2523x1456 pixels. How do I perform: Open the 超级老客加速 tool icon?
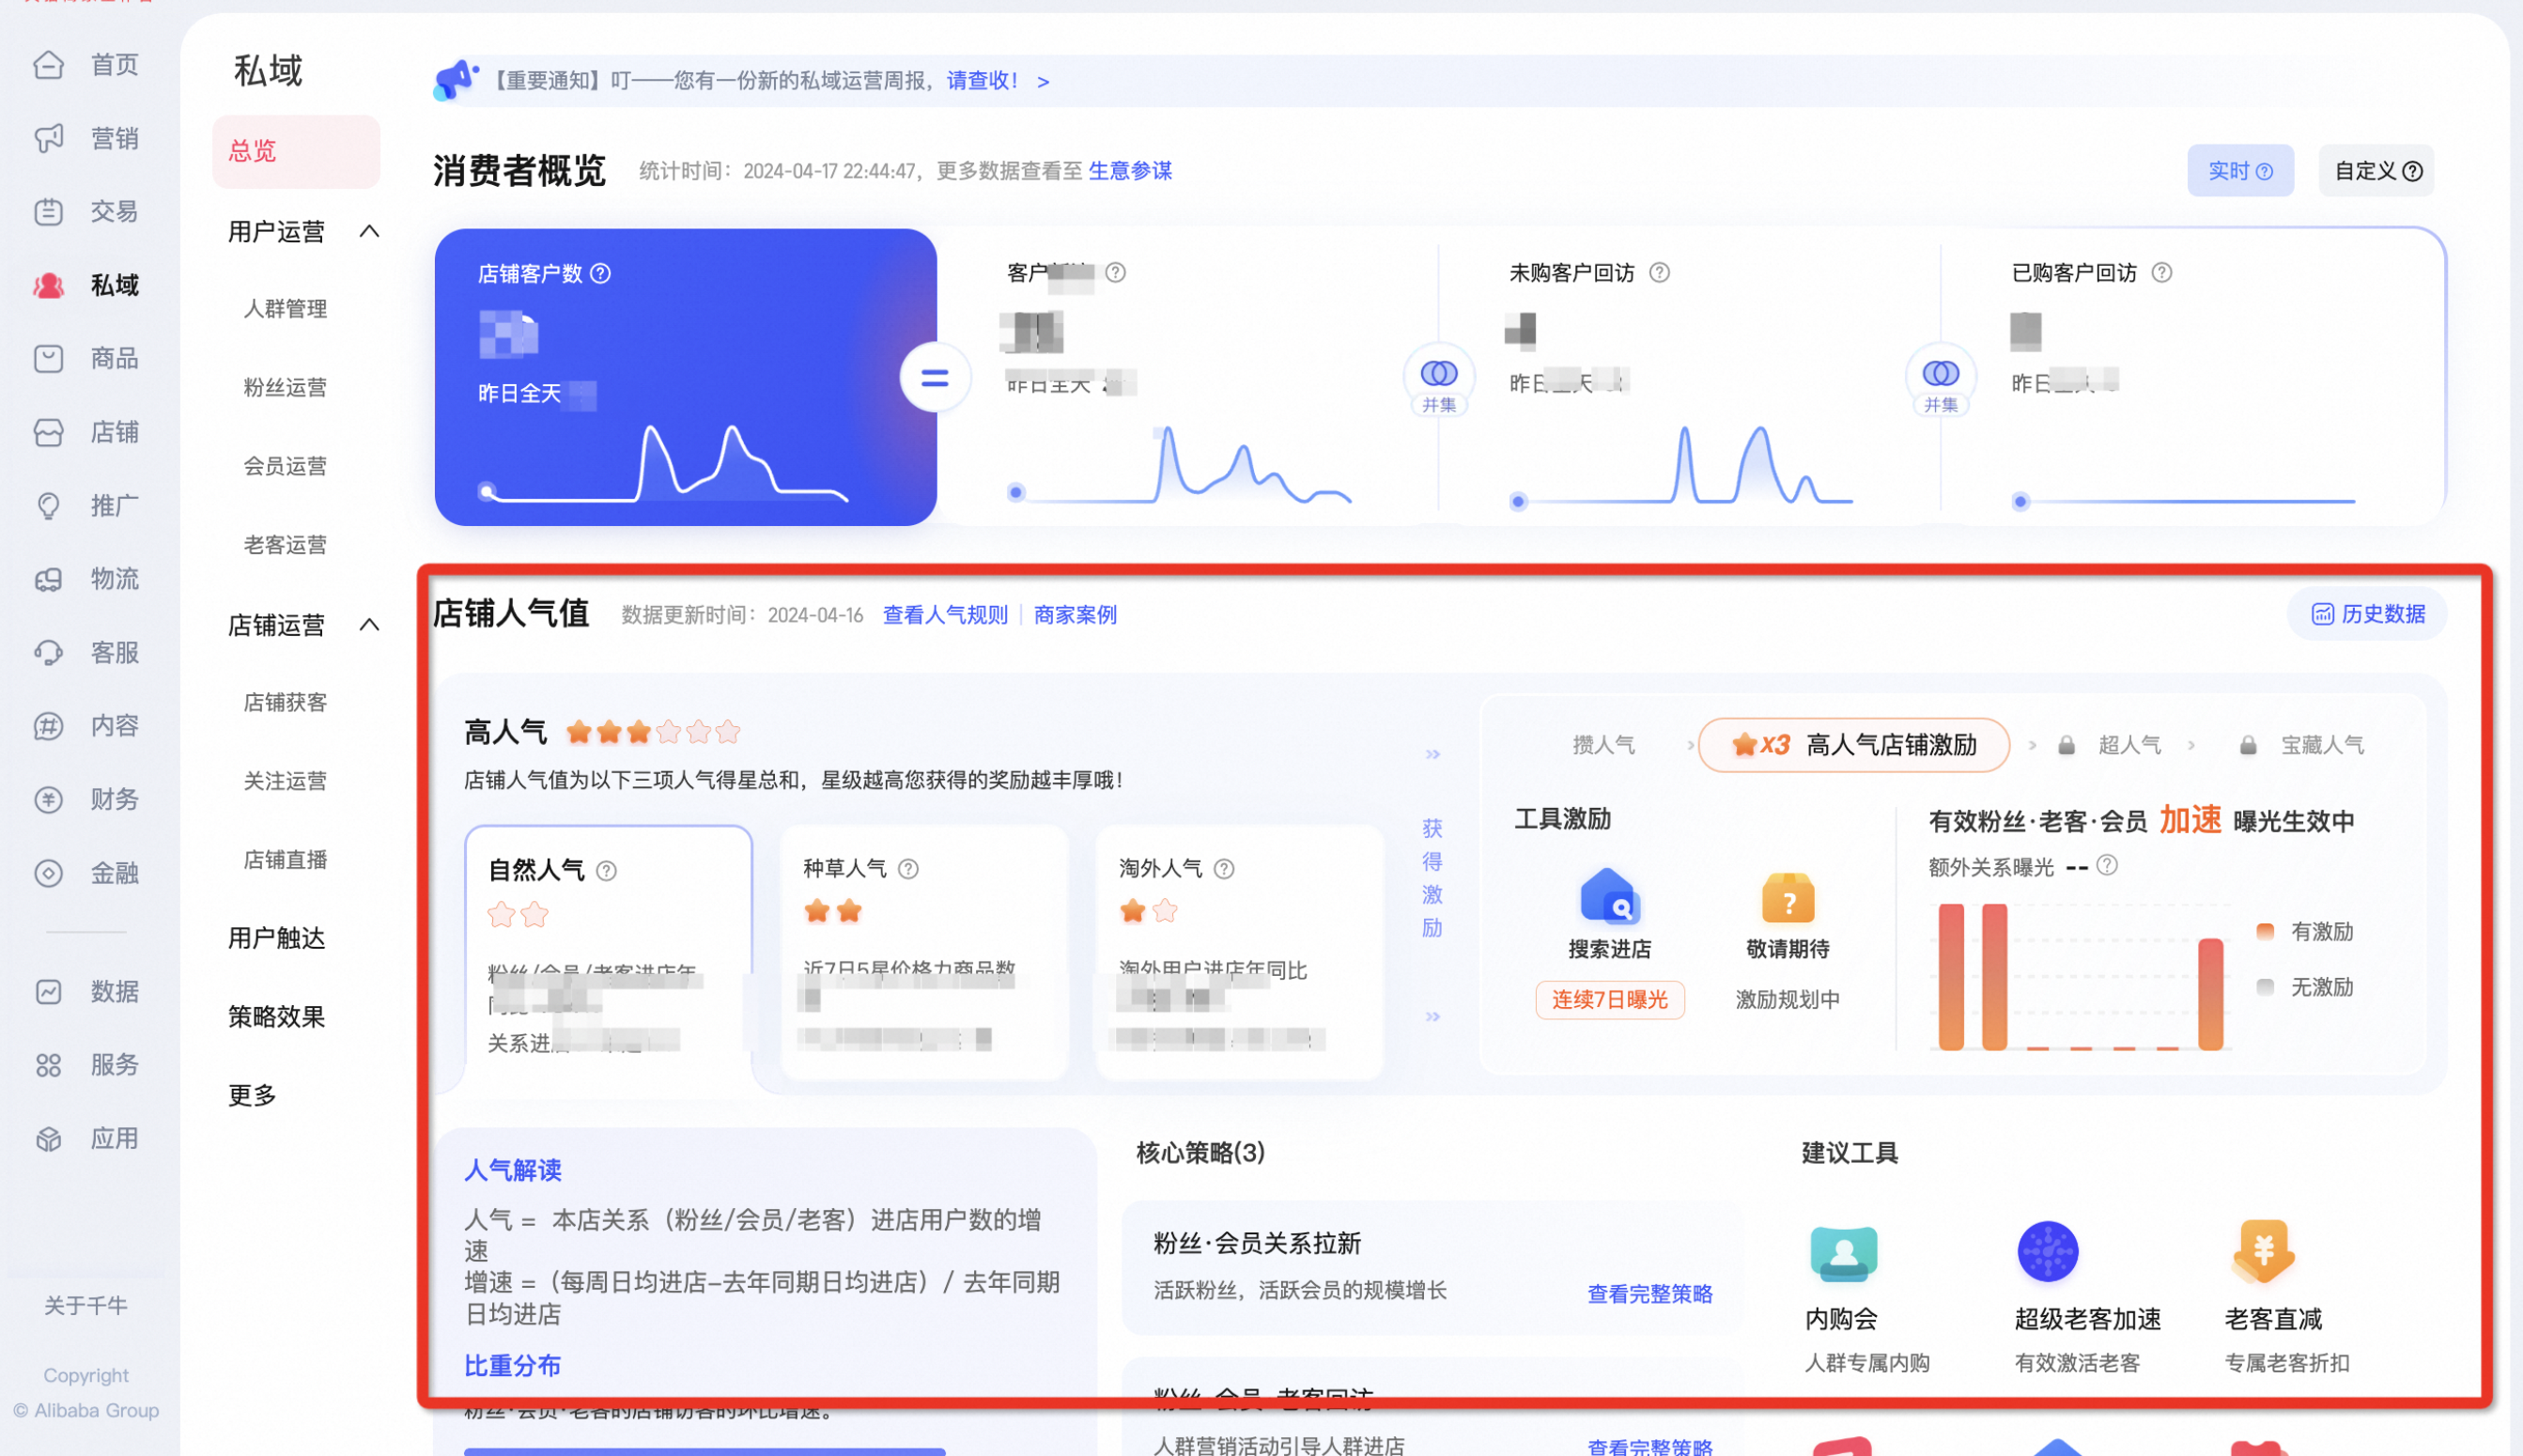point(2049,1252)
